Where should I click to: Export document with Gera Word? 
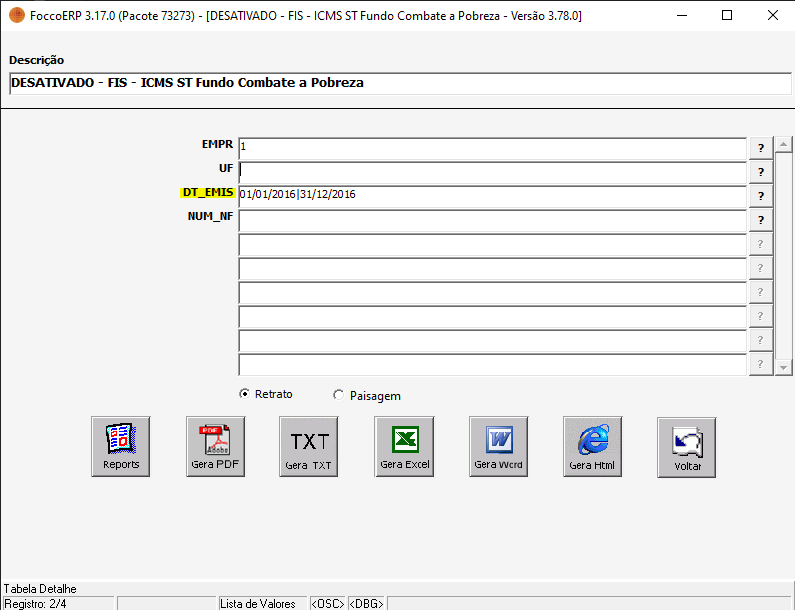point(498,446)
